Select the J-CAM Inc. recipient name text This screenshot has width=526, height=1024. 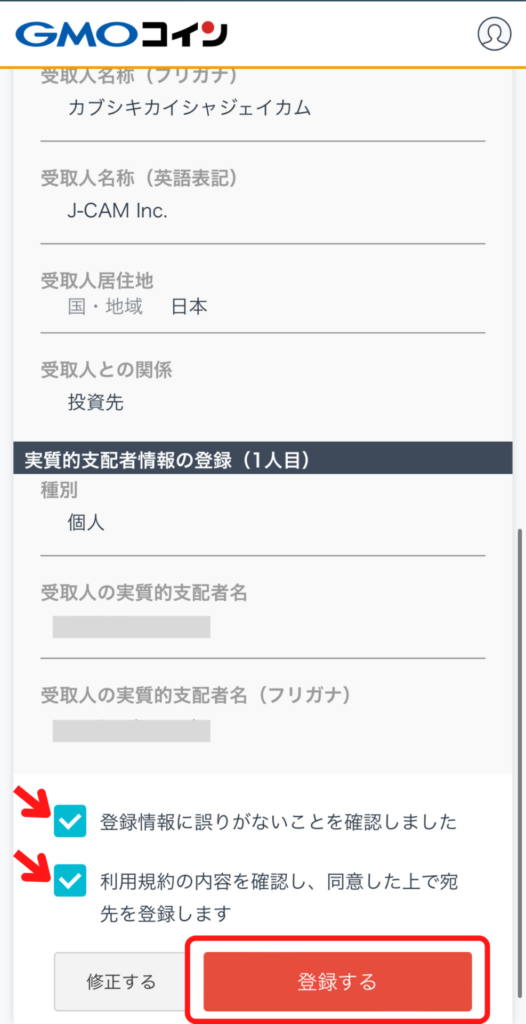tap(118, 212)
